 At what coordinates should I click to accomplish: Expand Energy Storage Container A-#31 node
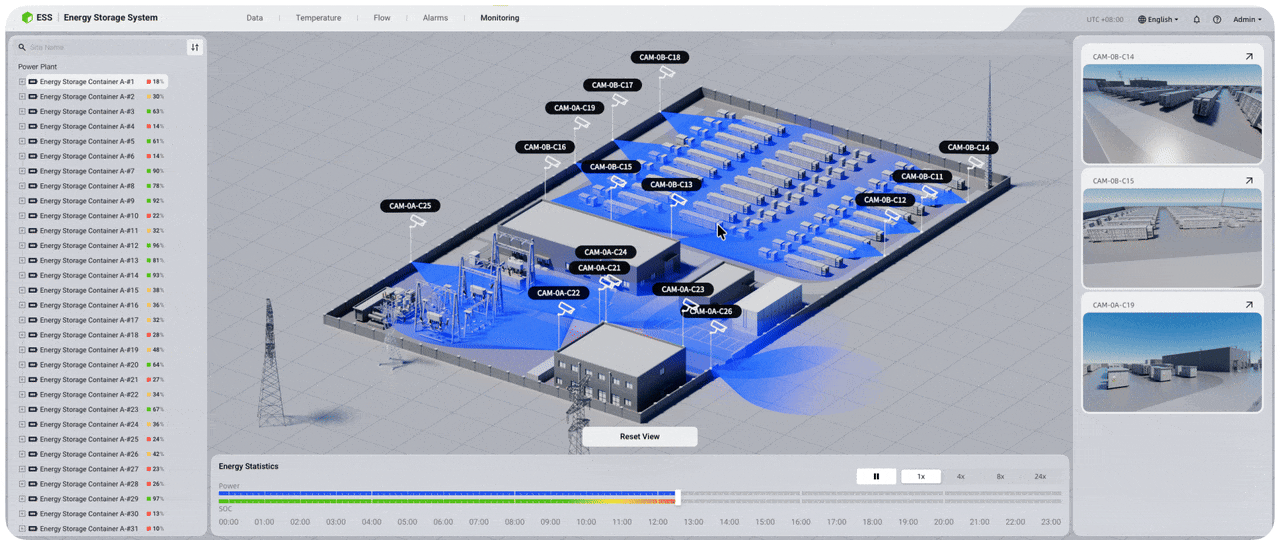pyautogui.click(x=22, y=529)
